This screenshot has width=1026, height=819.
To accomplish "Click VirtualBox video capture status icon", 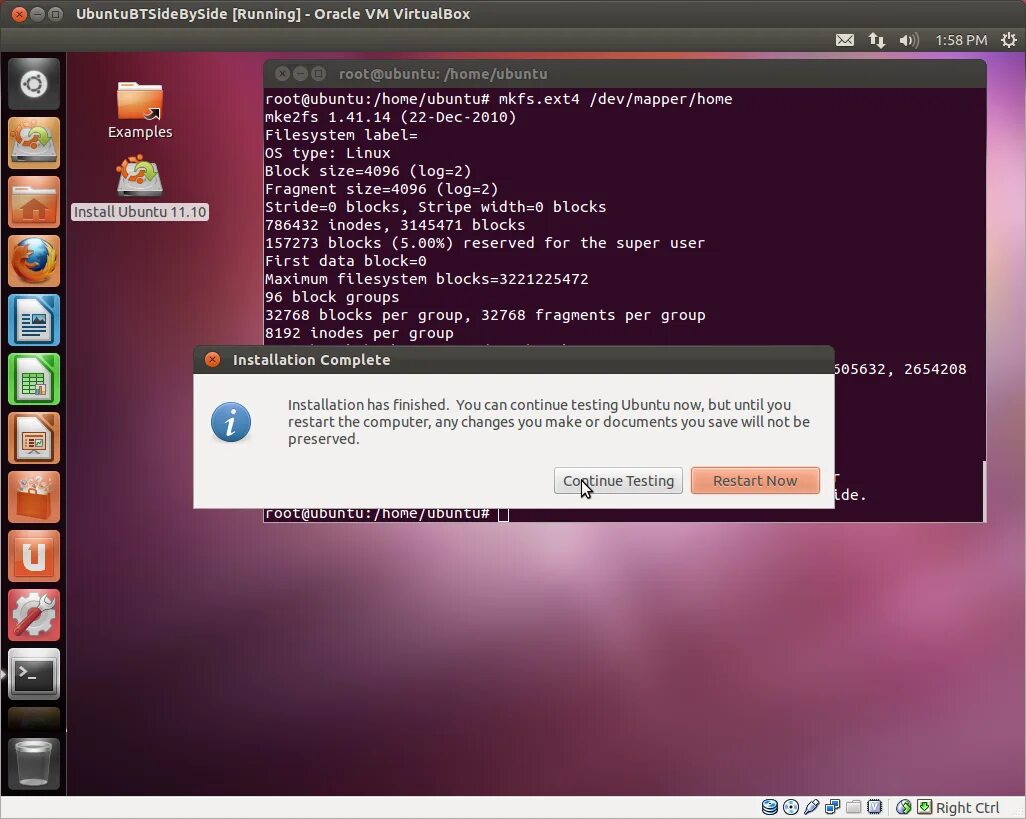I will 875,807.
